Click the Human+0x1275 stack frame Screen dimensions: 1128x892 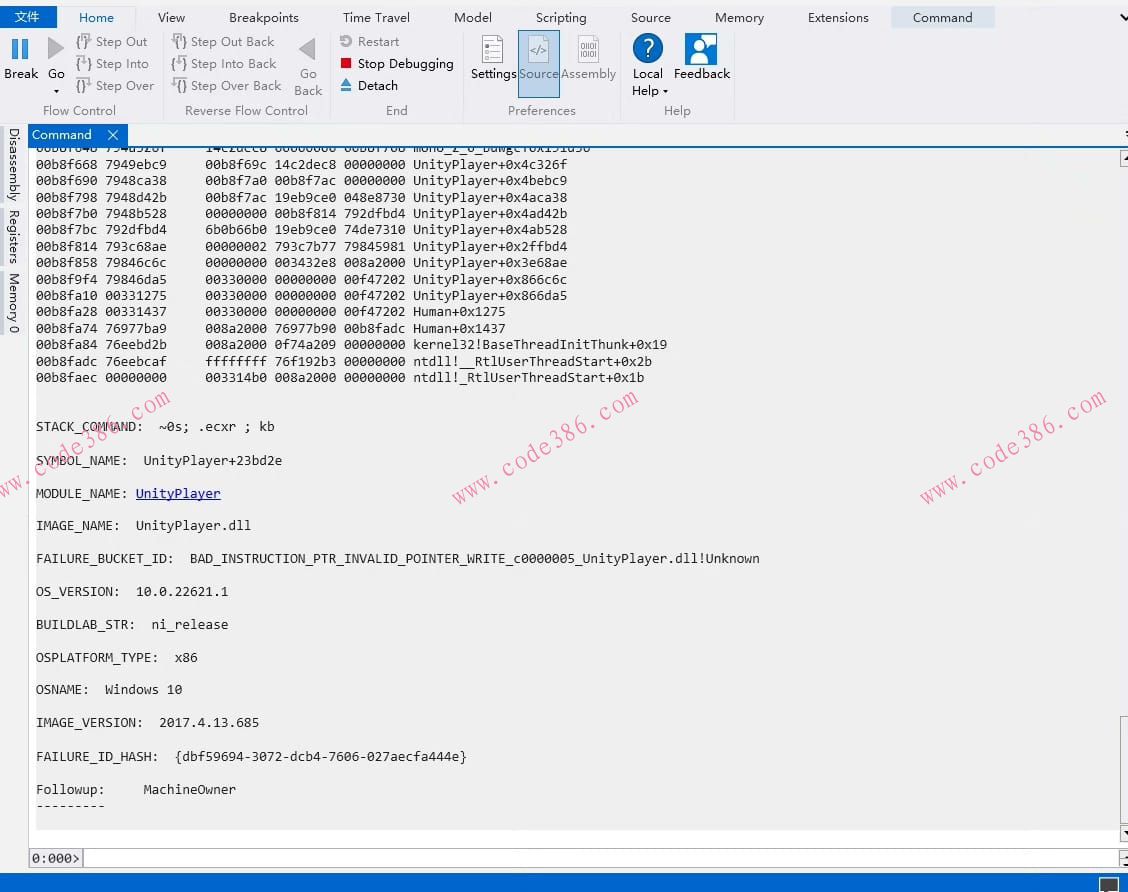459,311
